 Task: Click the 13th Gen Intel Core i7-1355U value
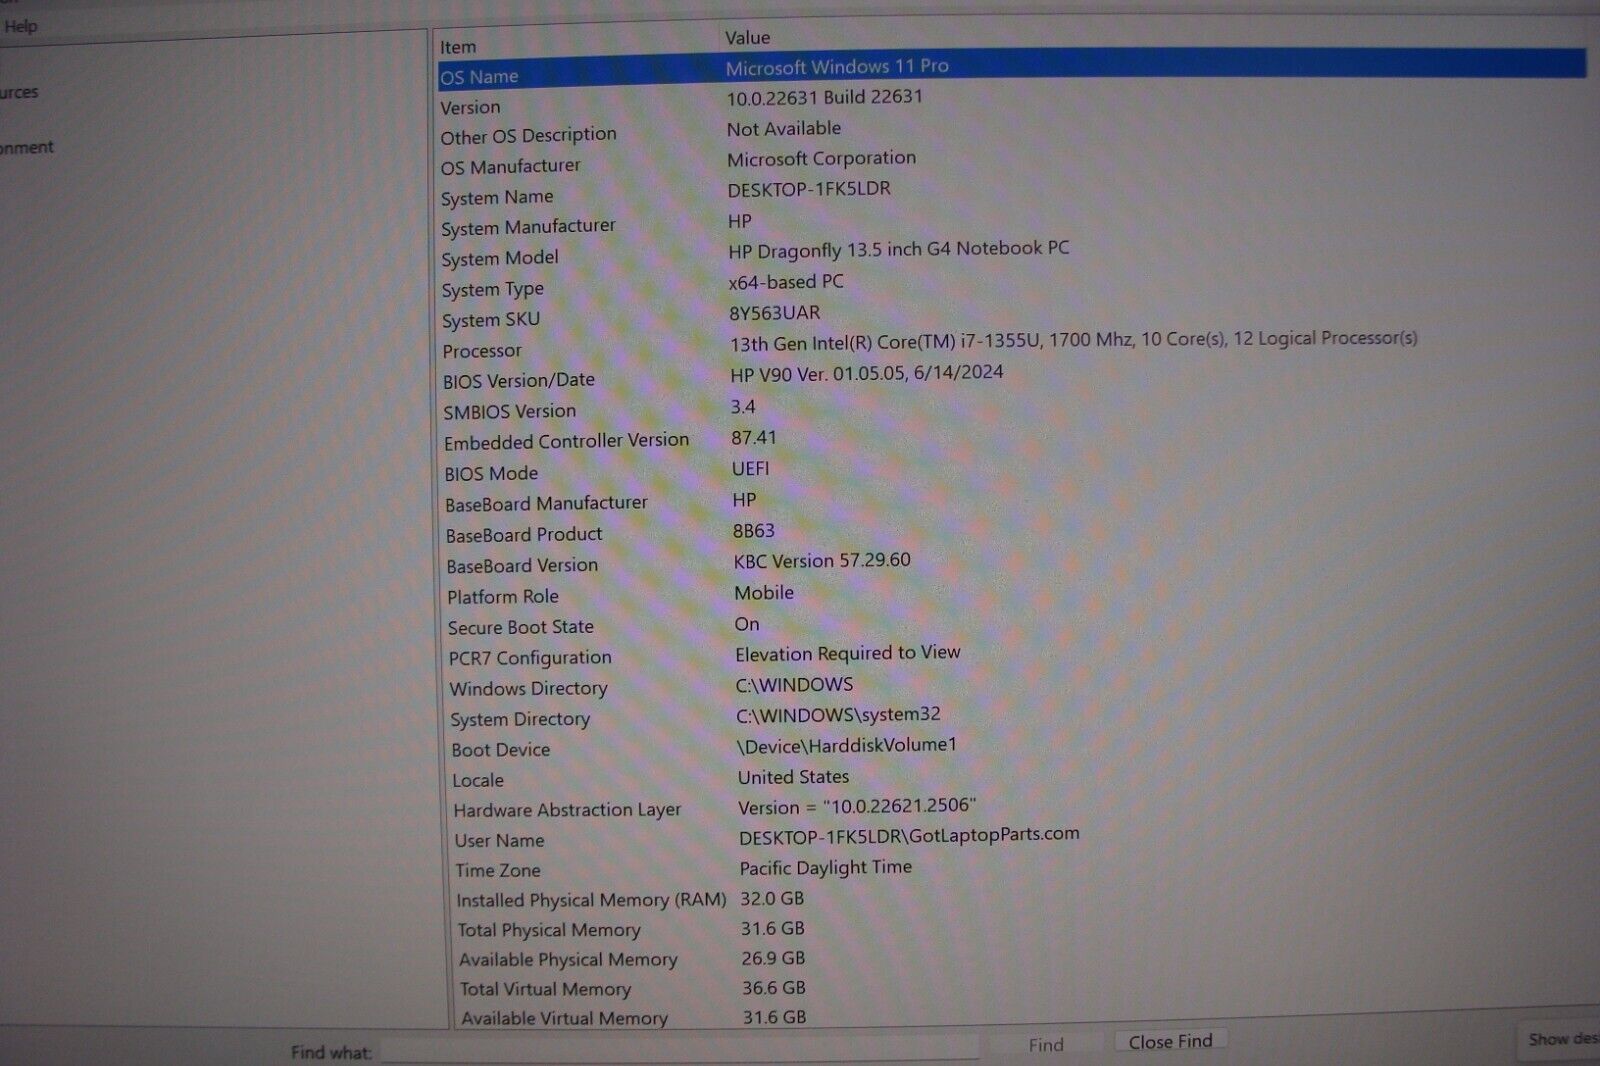point(1073,341)
